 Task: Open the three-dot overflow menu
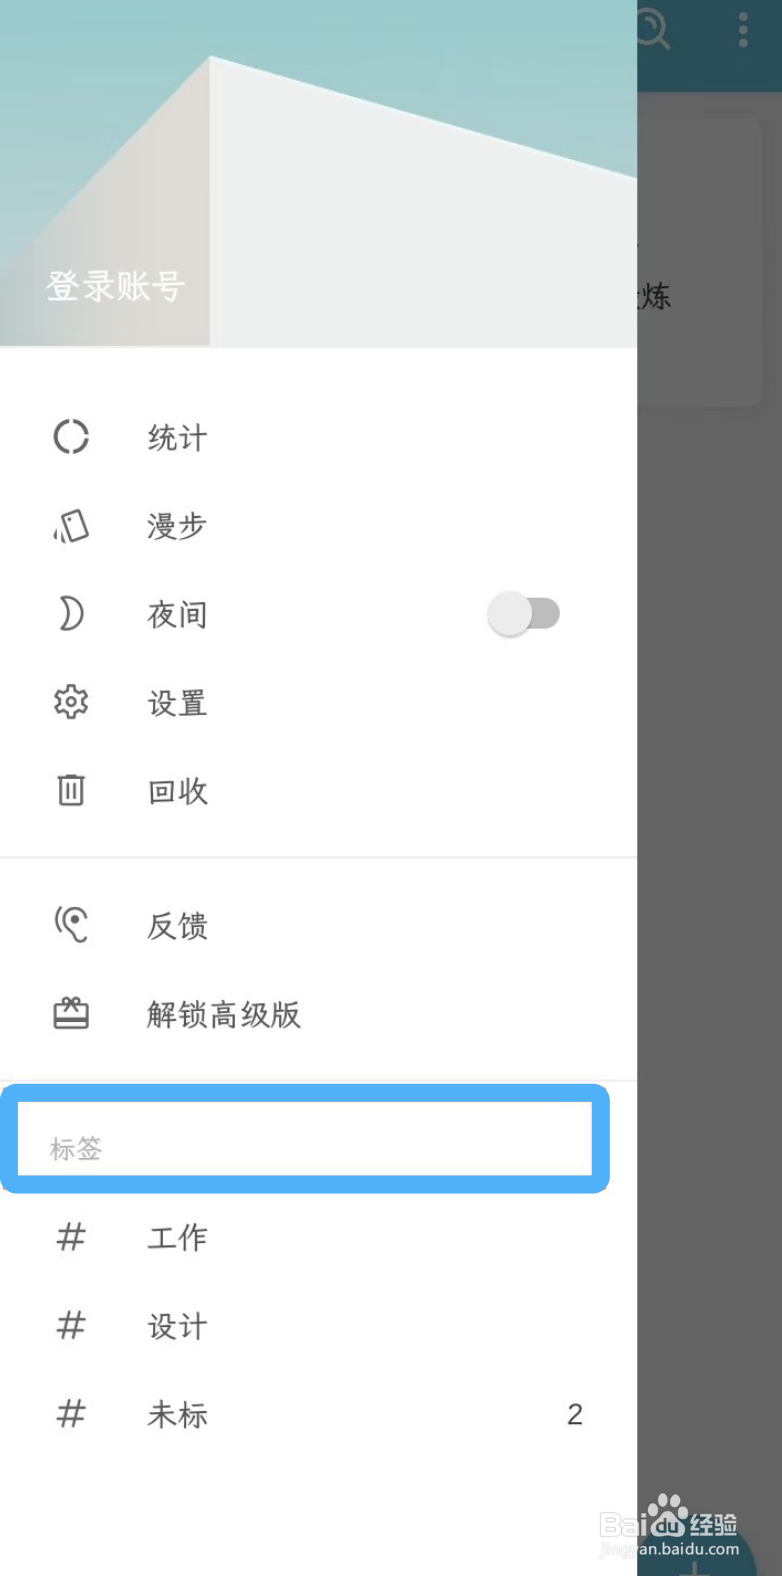743,30
